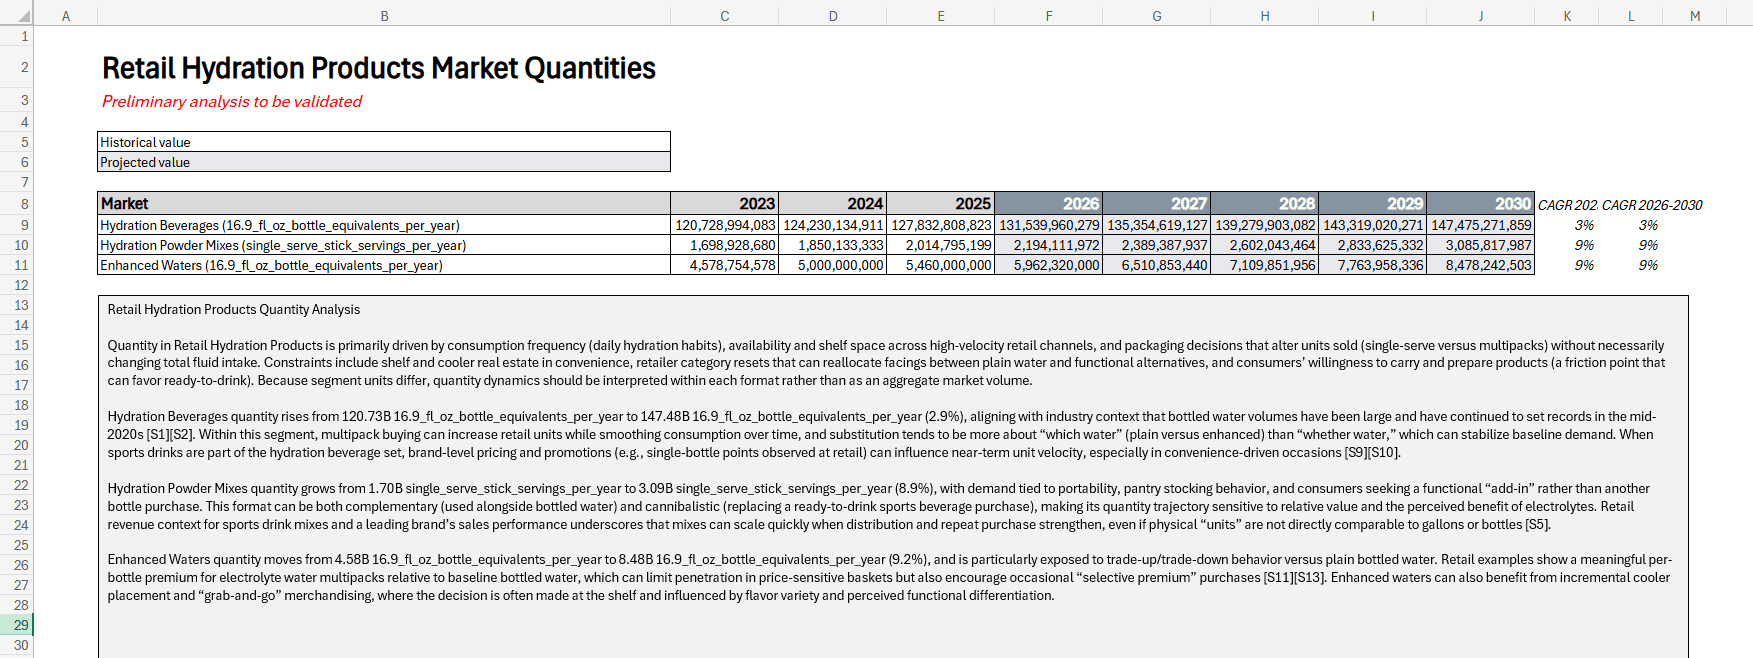Image resolution: width=1753 pixels, height=658 pixels.
Task: Click 'Retail Hydration Products Quantity Analysis' heading
Action: (x=234, y=310)
